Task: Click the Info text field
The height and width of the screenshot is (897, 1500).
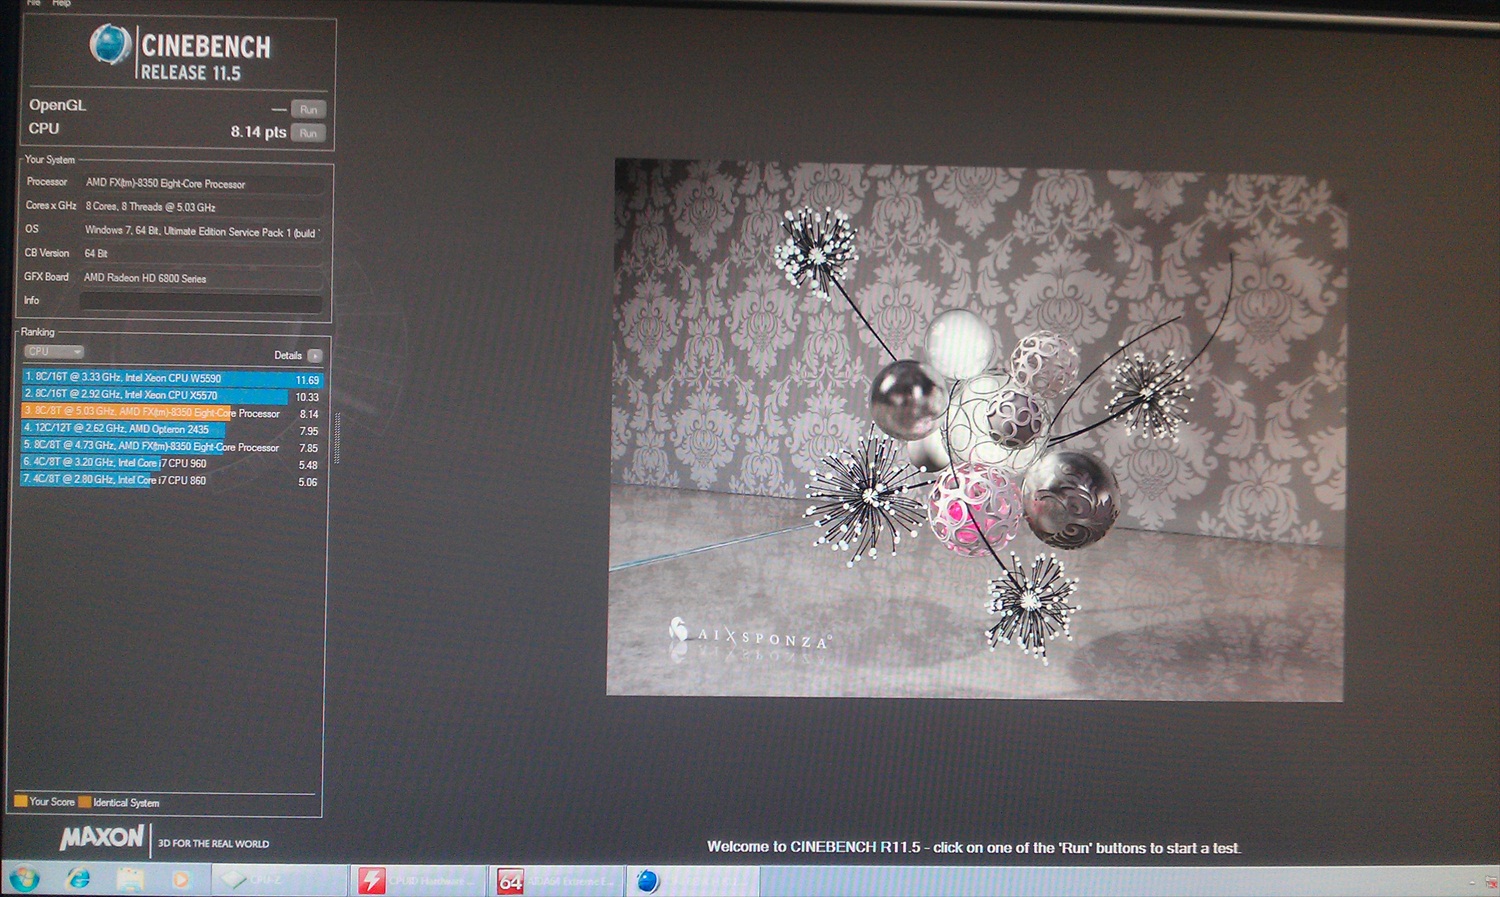Action: [200, 302]
